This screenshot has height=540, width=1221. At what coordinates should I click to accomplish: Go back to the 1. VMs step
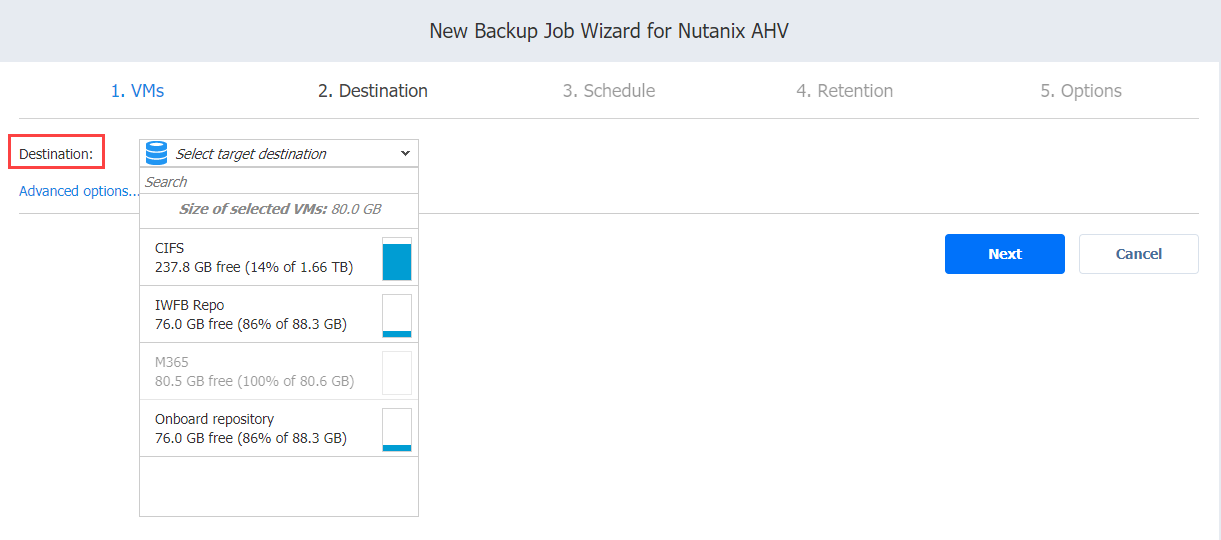click(x=137, y=91)
